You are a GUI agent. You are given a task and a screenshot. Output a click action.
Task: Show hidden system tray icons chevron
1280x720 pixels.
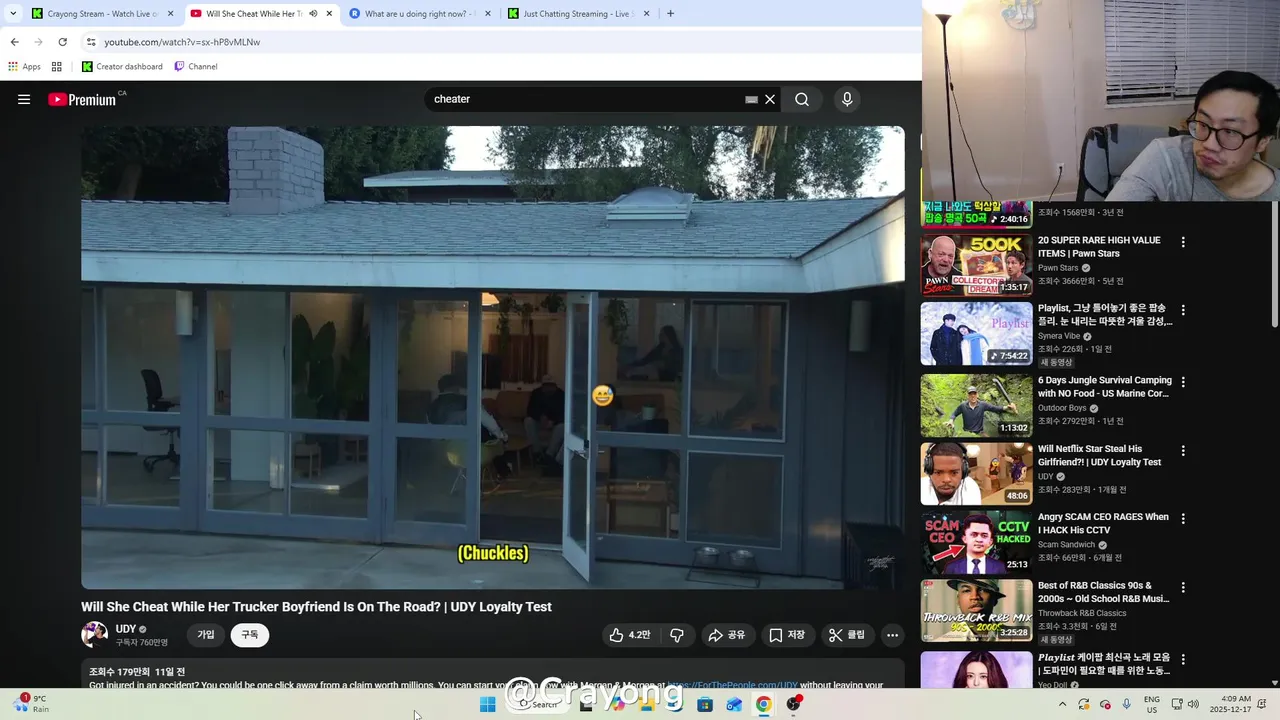coord(1062,704)
